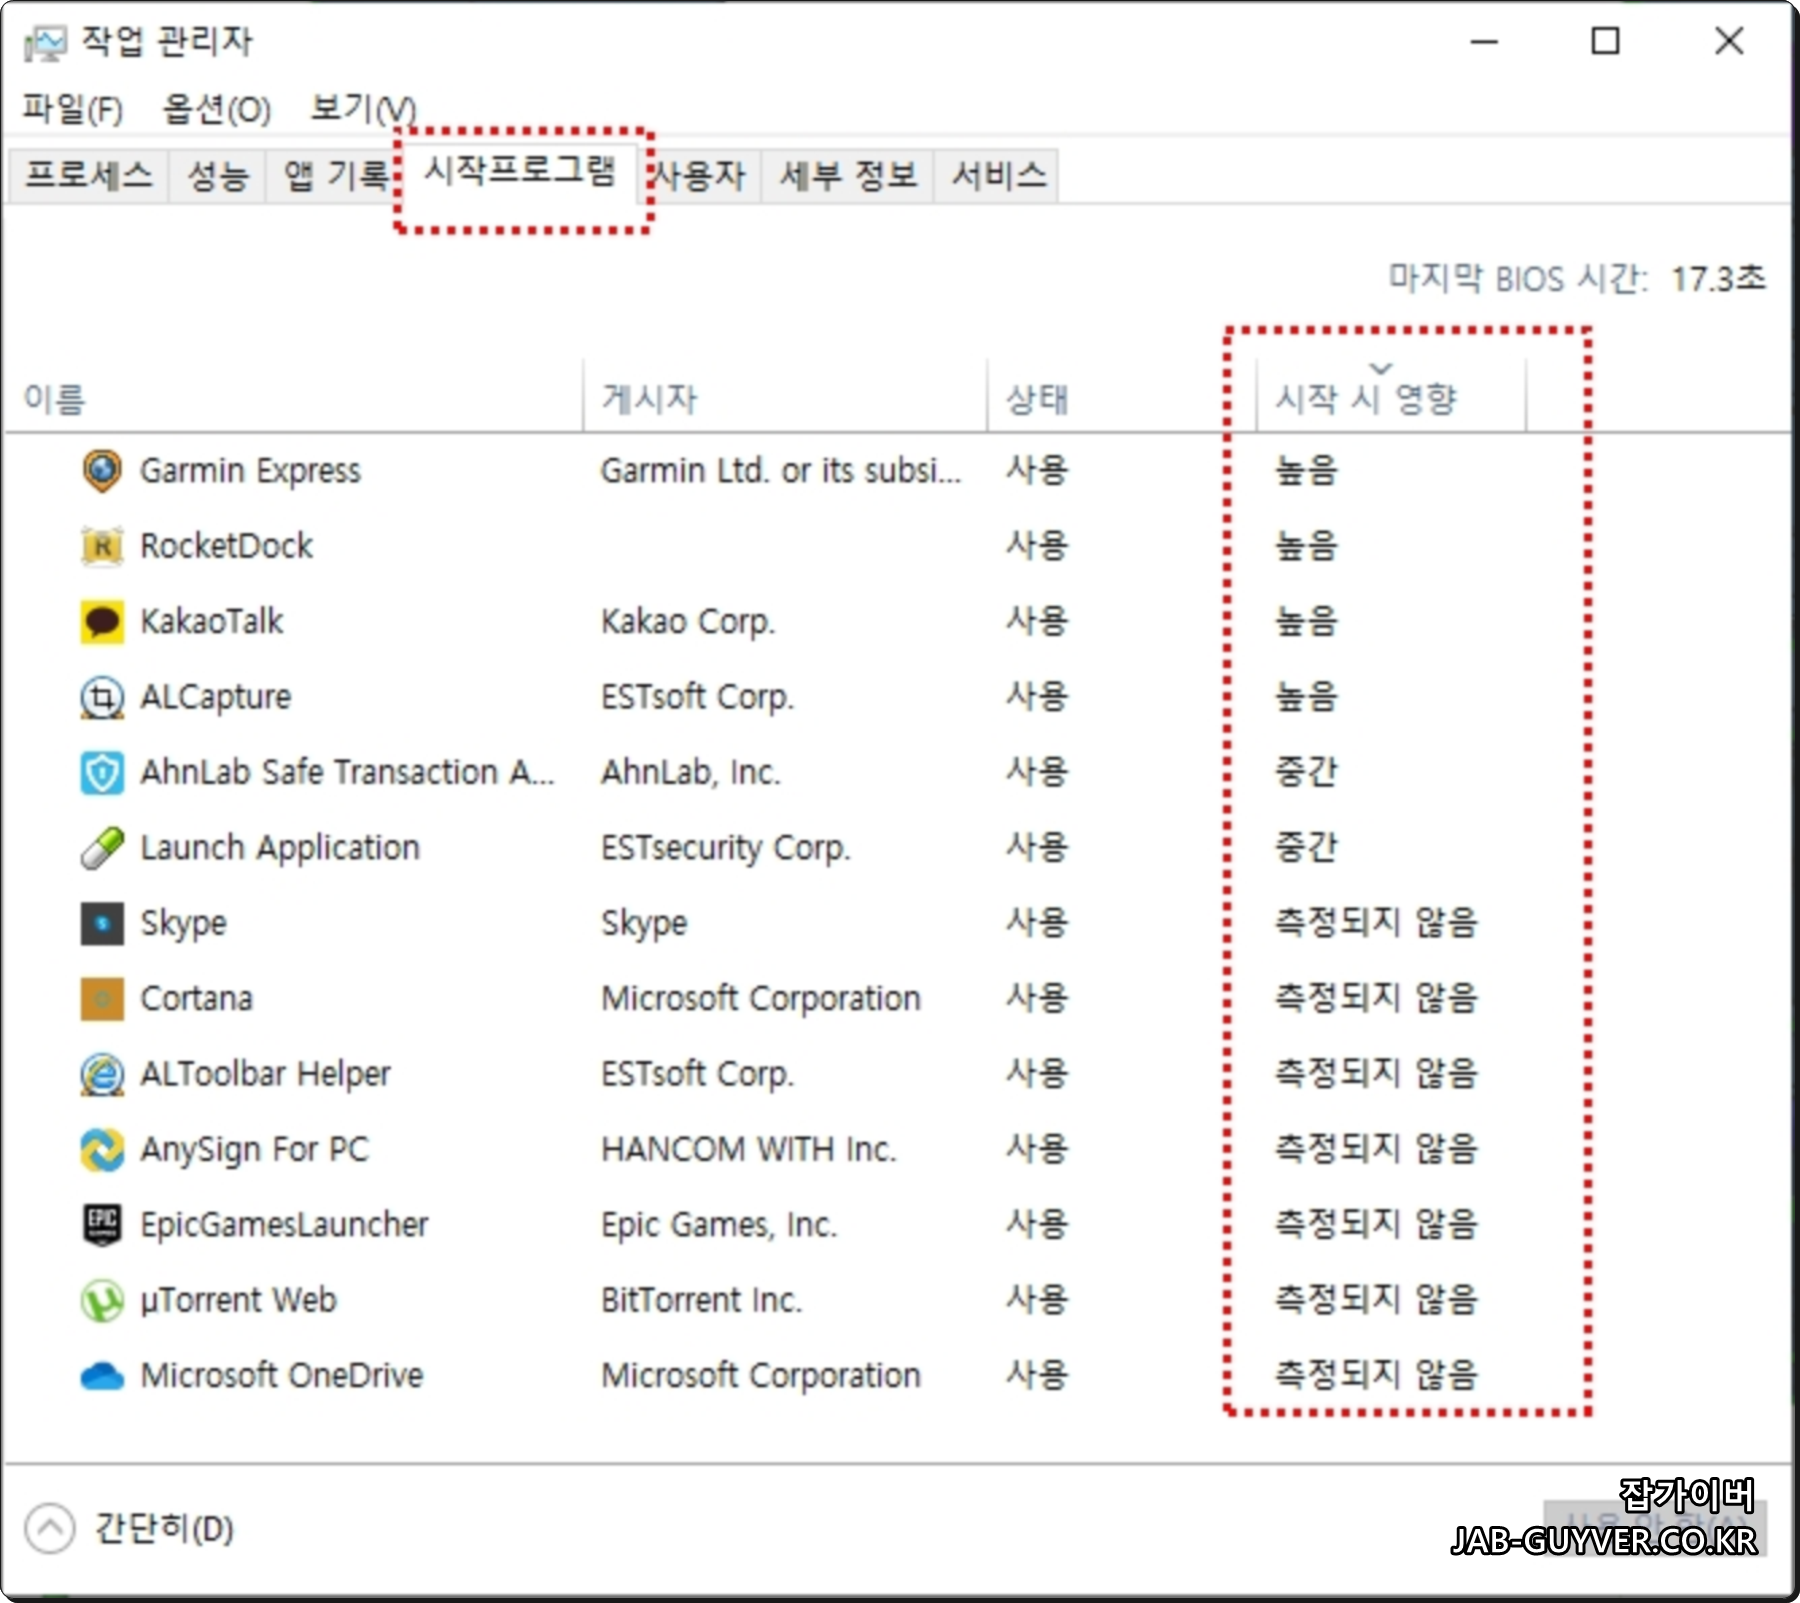Click the Launch Application pill icon

coord(102,848)
